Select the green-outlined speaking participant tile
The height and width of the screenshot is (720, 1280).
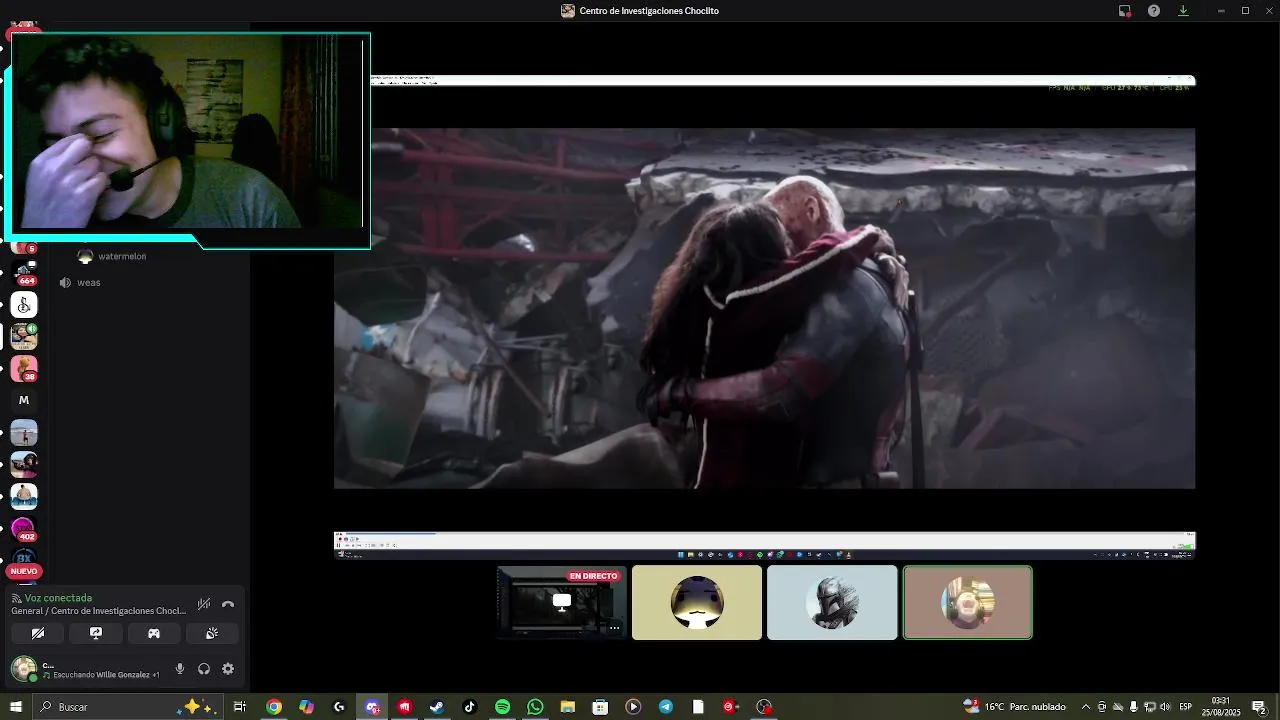pos(967,602)
